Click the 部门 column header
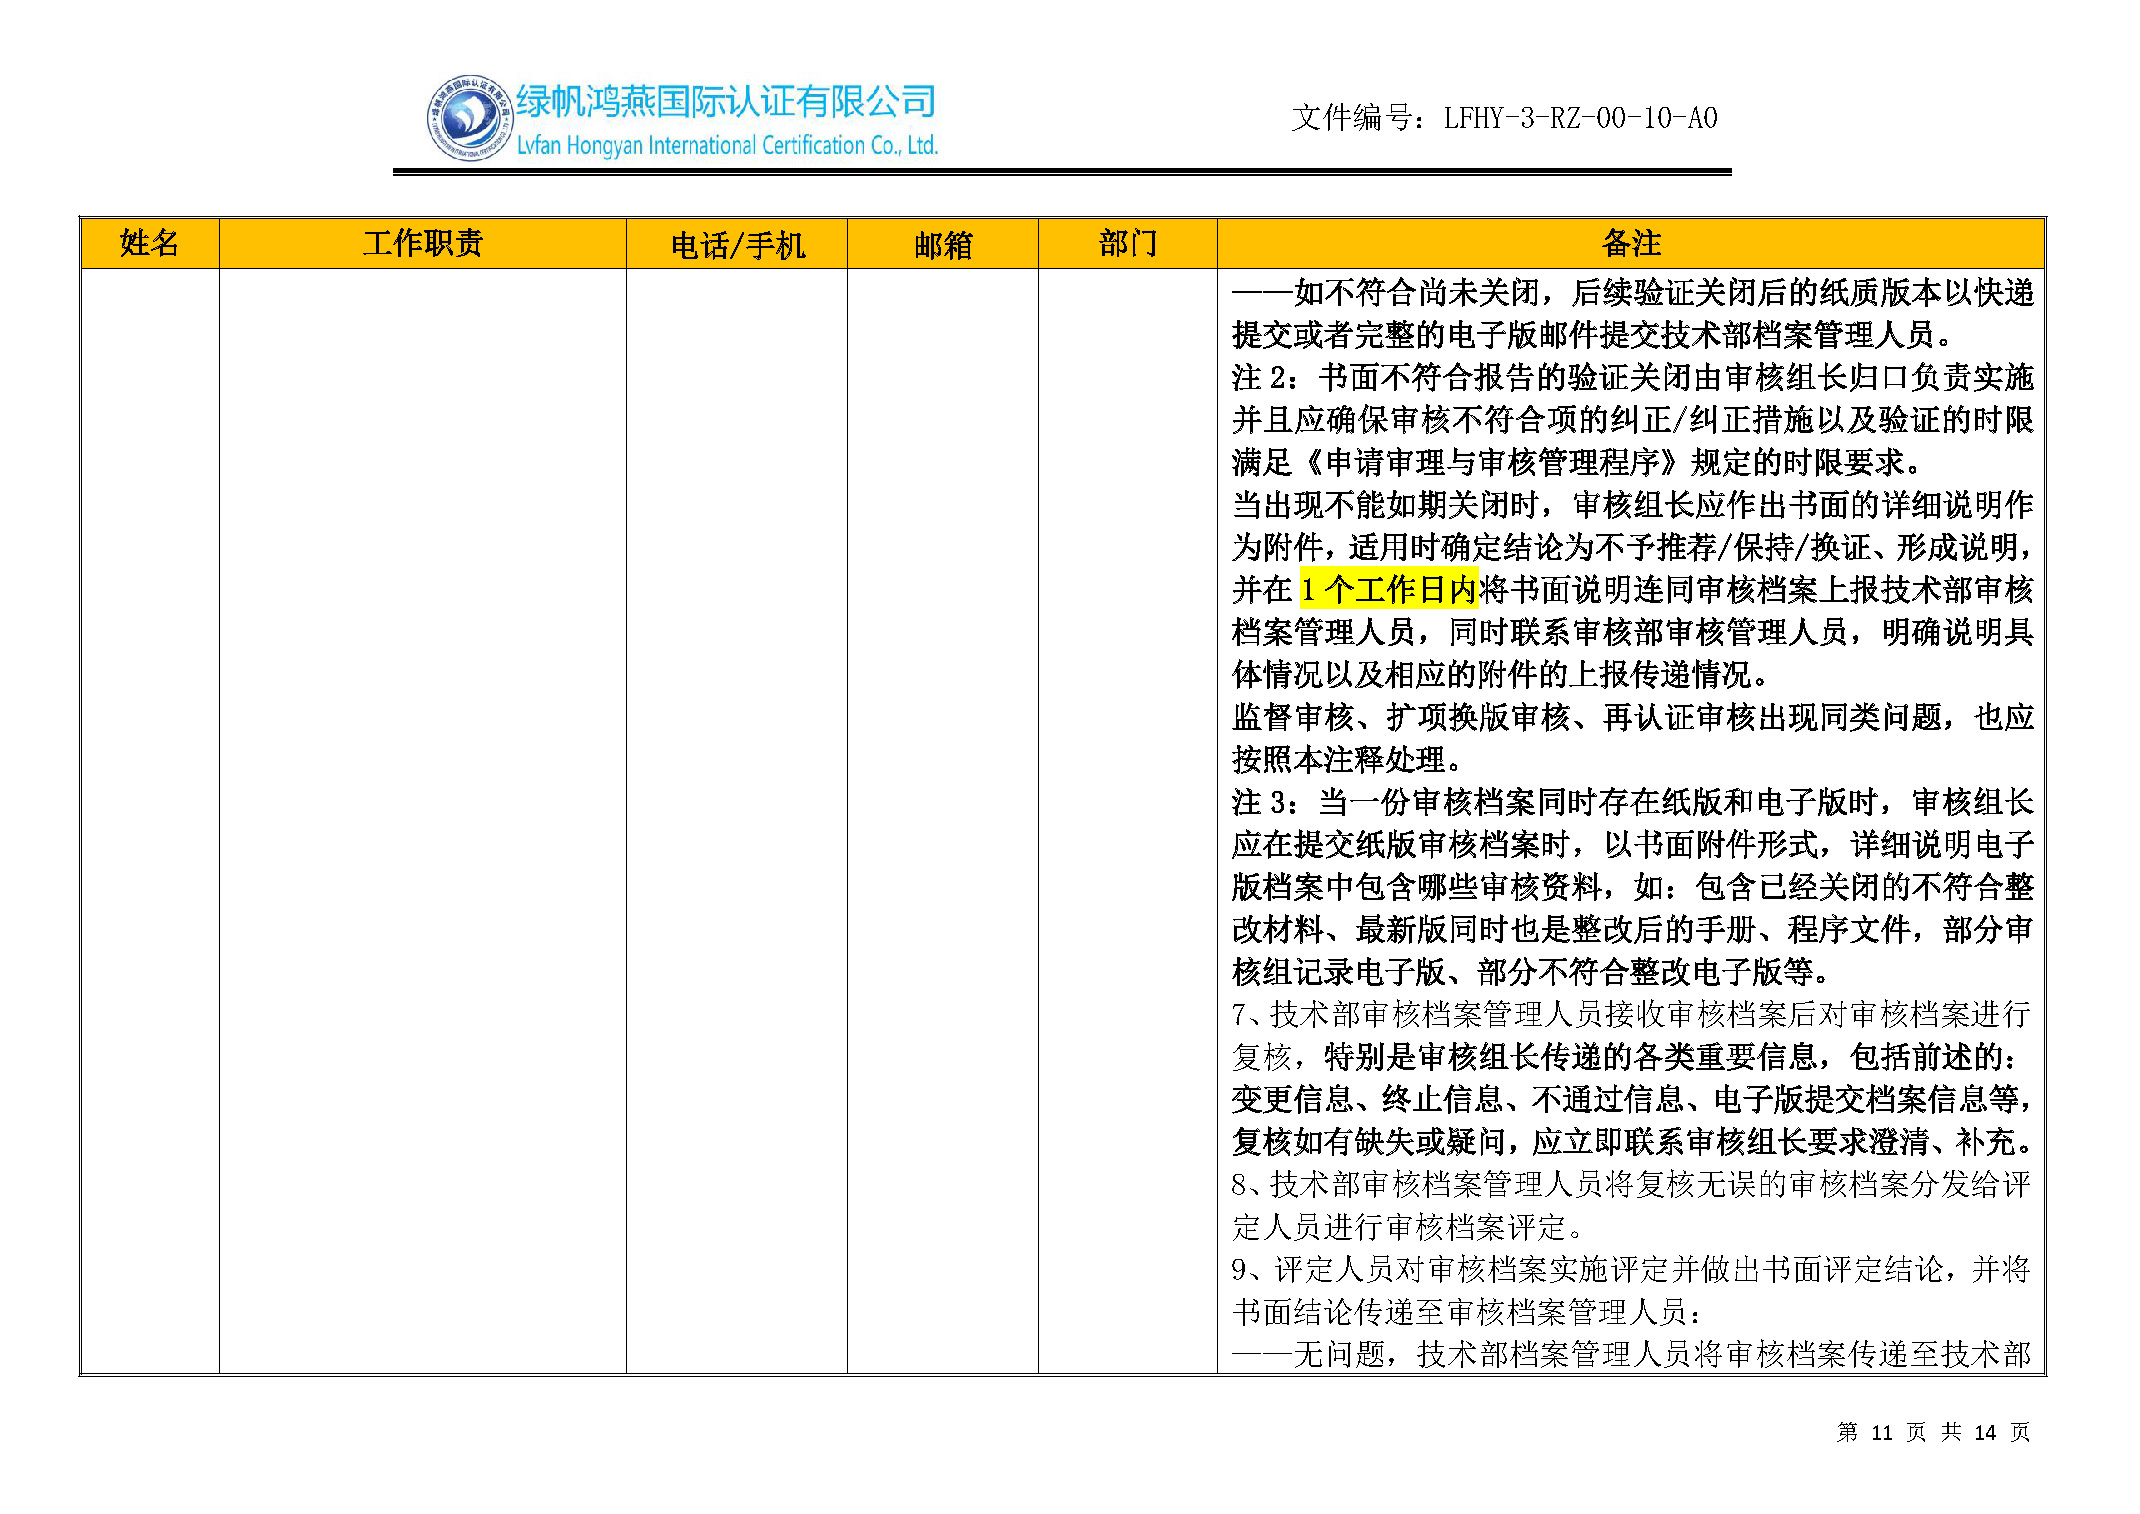 click(x=1127, y=243)
